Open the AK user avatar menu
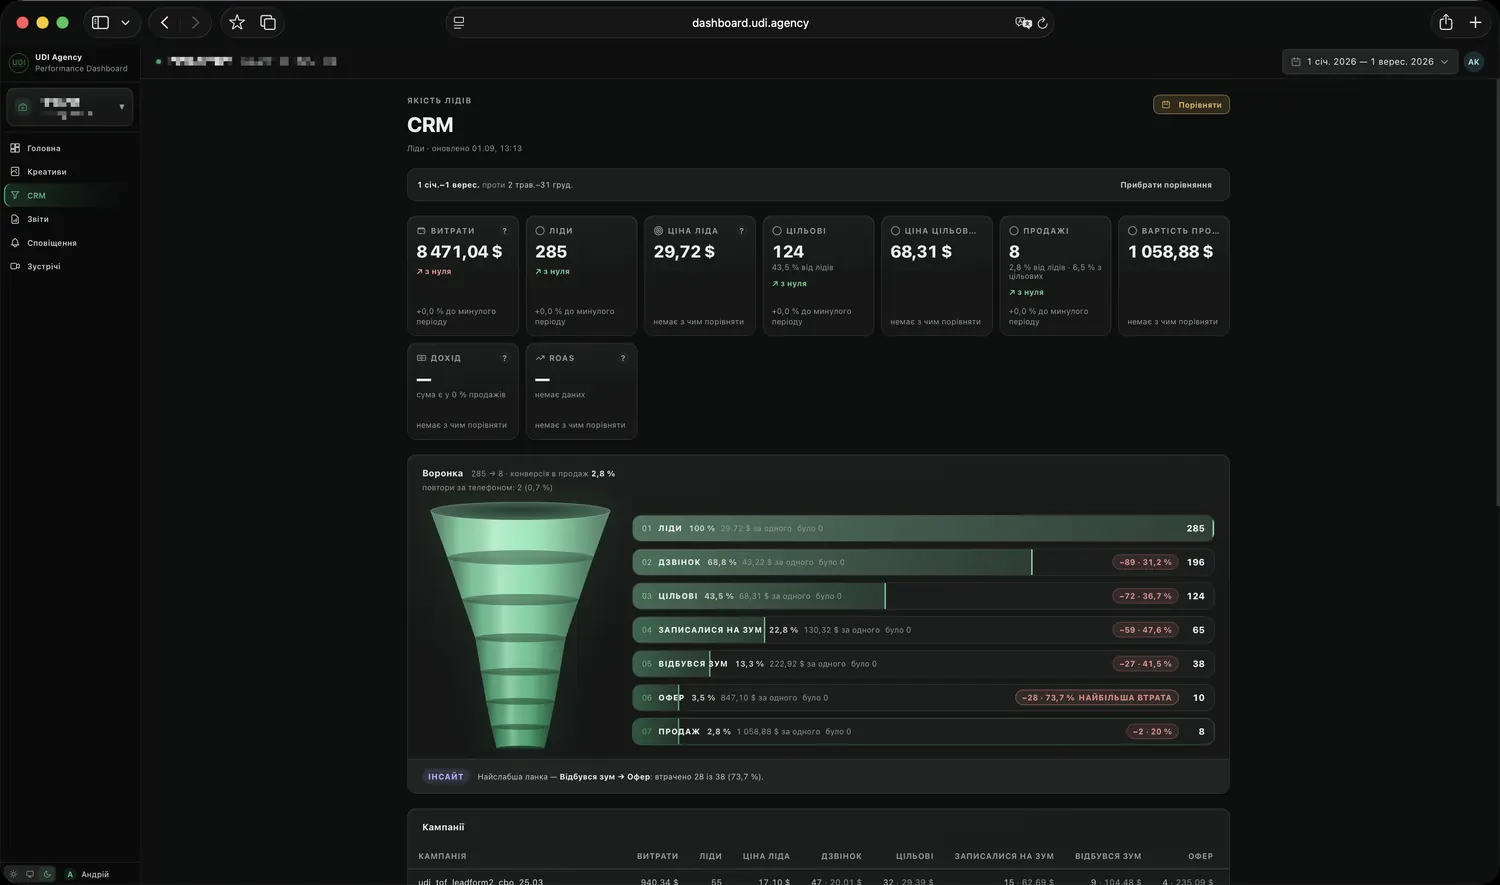This screenshot has height=885, width=1500. tap(1473, 62)
